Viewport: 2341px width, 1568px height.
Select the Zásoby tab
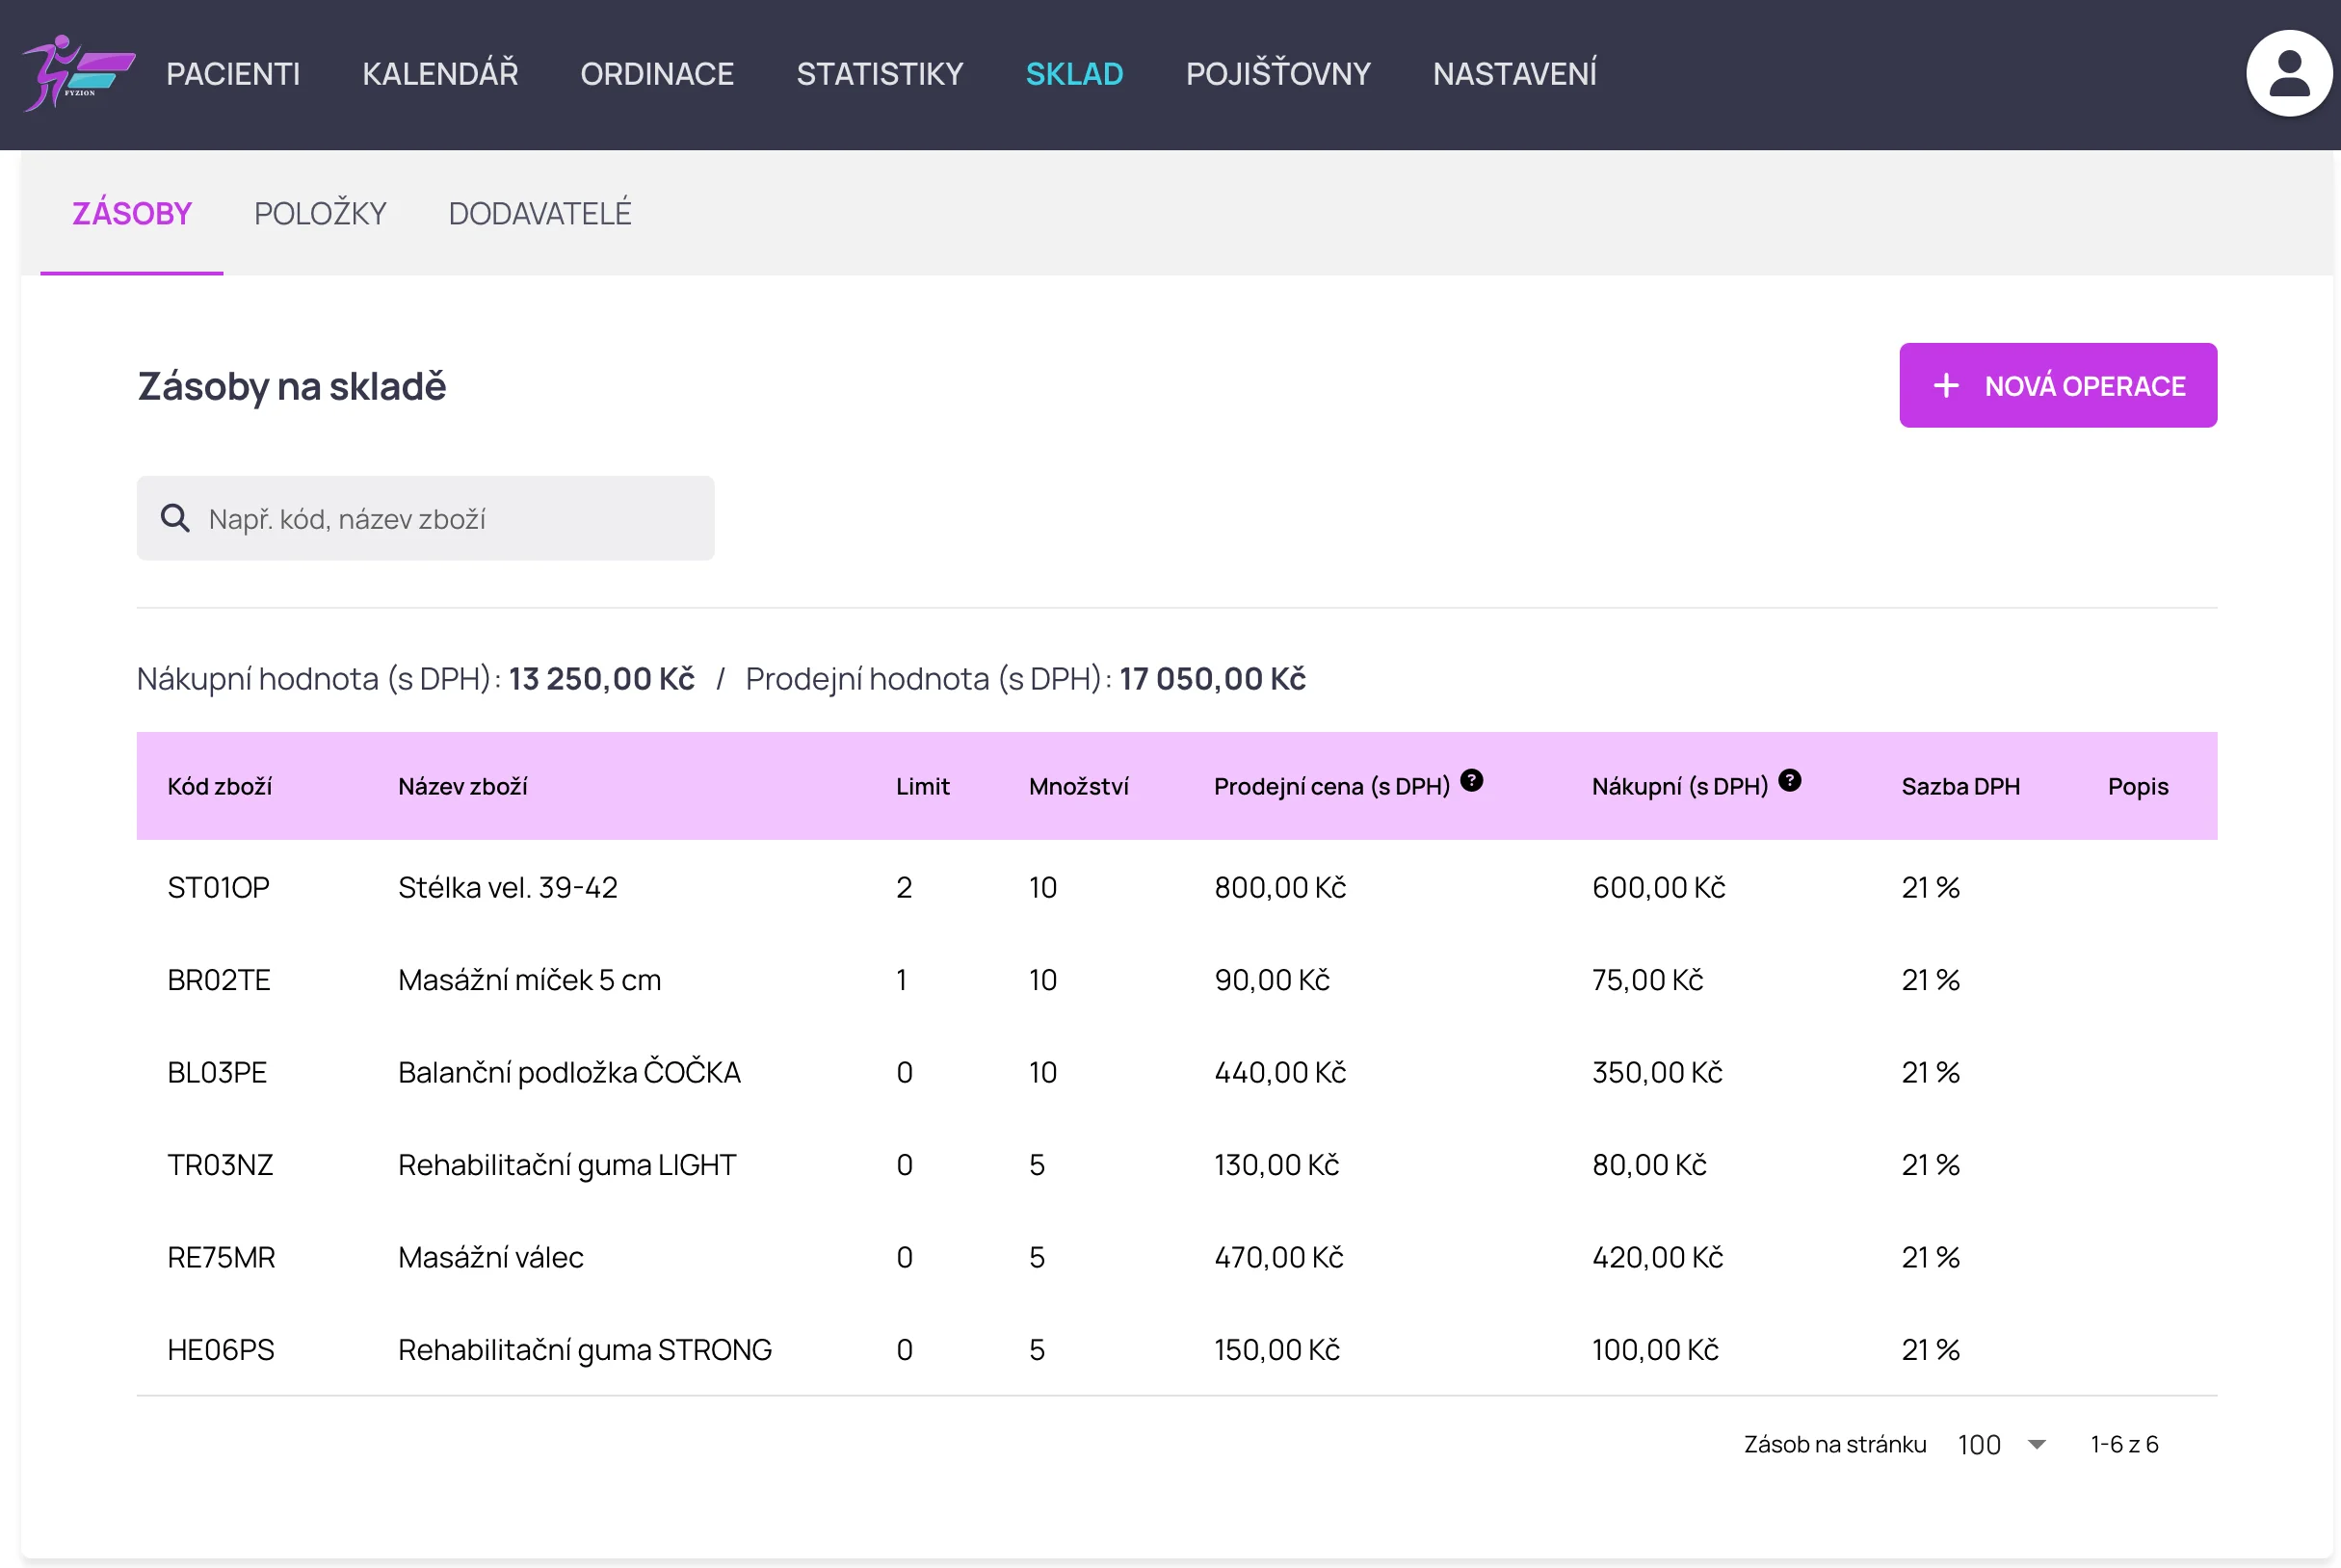[x=132, y=213]
